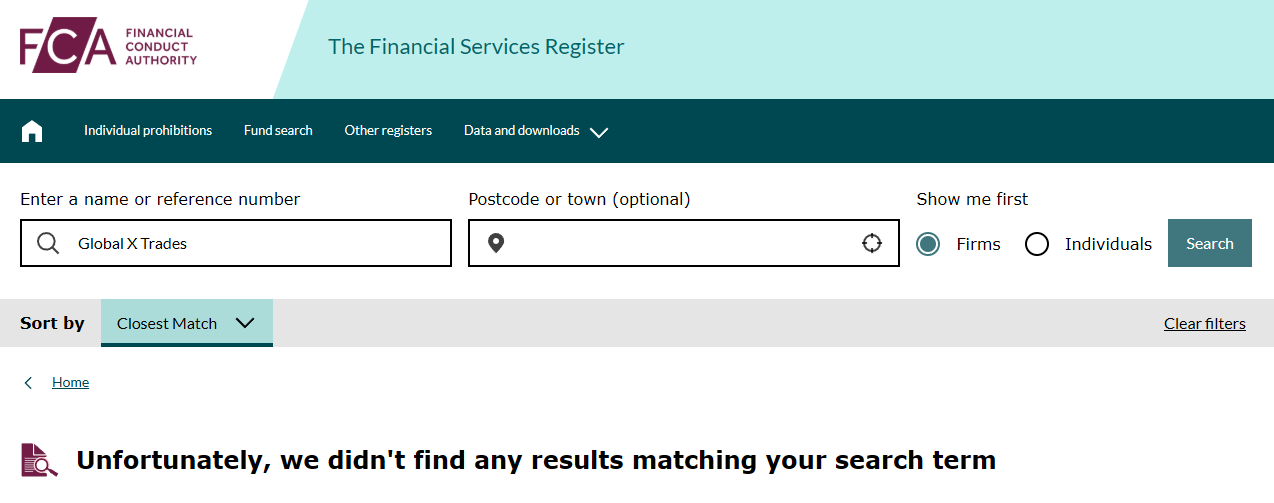The image size is (1274, 503).
Task: Click The Financial Services Register title
Action: [476, 47]
